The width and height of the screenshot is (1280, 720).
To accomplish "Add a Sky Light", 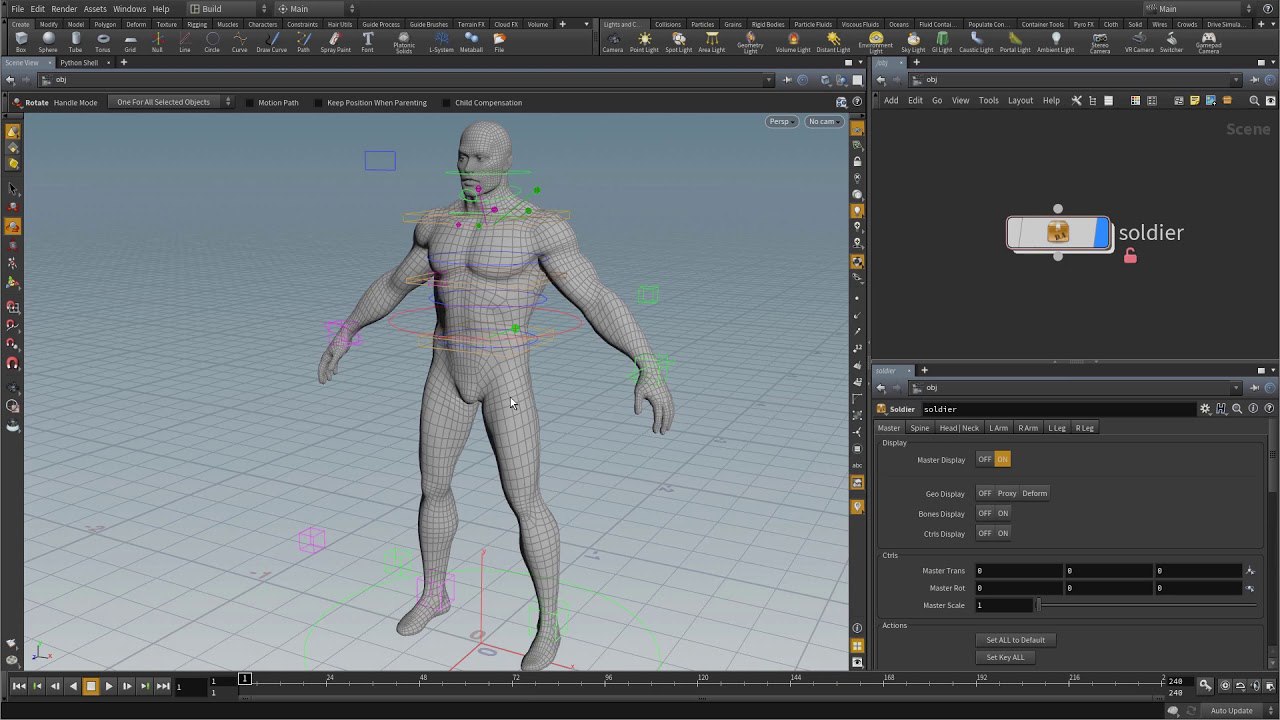I will coord(913,42).
